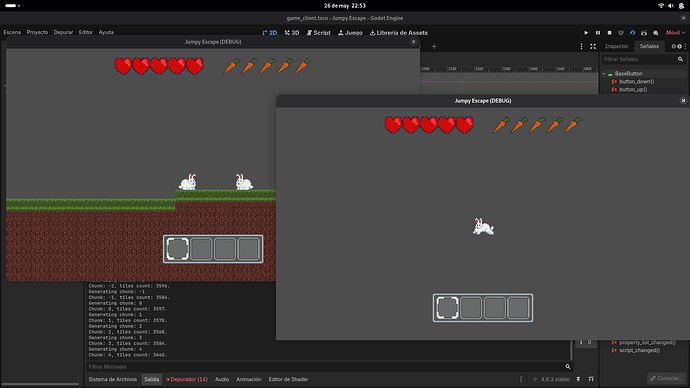Open the Escena menu
690x388 pixels.
click(x=12, y=32)
